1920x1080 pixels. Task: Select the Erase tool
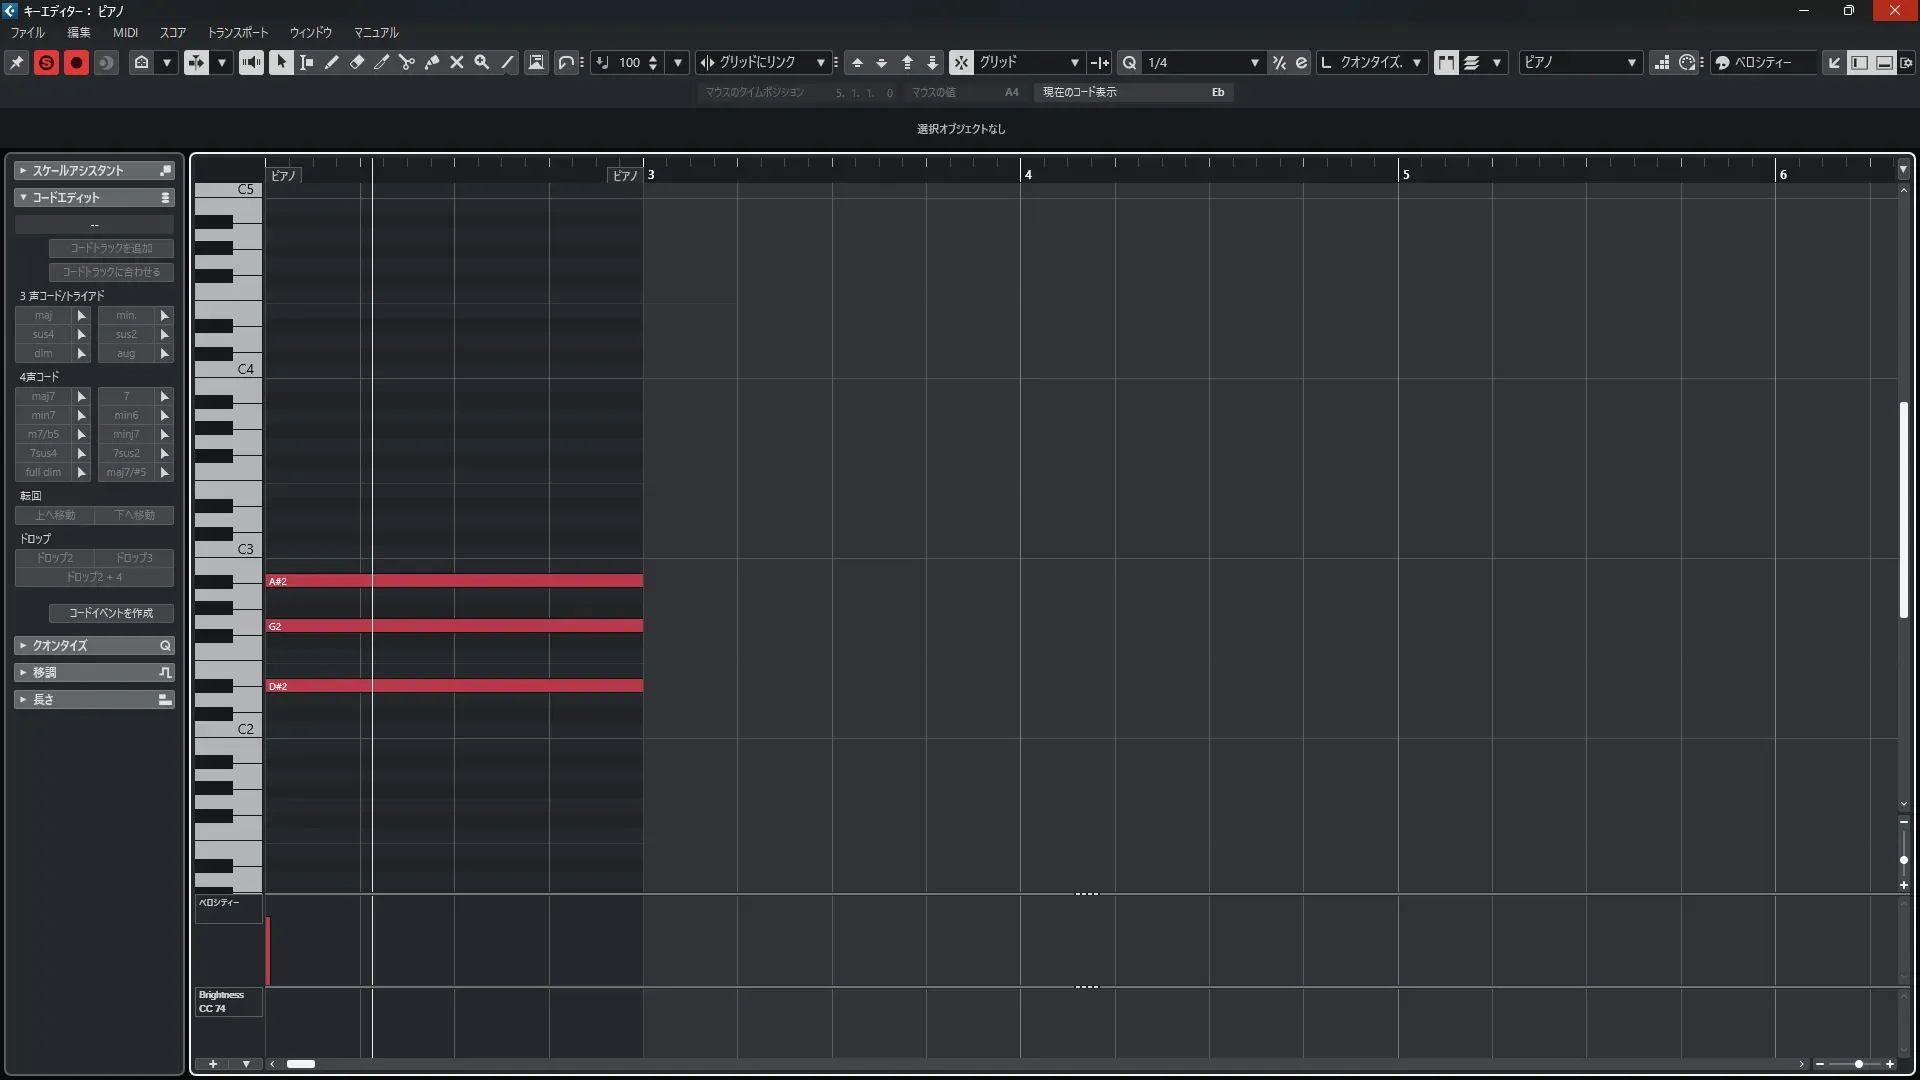[x=357, y=62]
